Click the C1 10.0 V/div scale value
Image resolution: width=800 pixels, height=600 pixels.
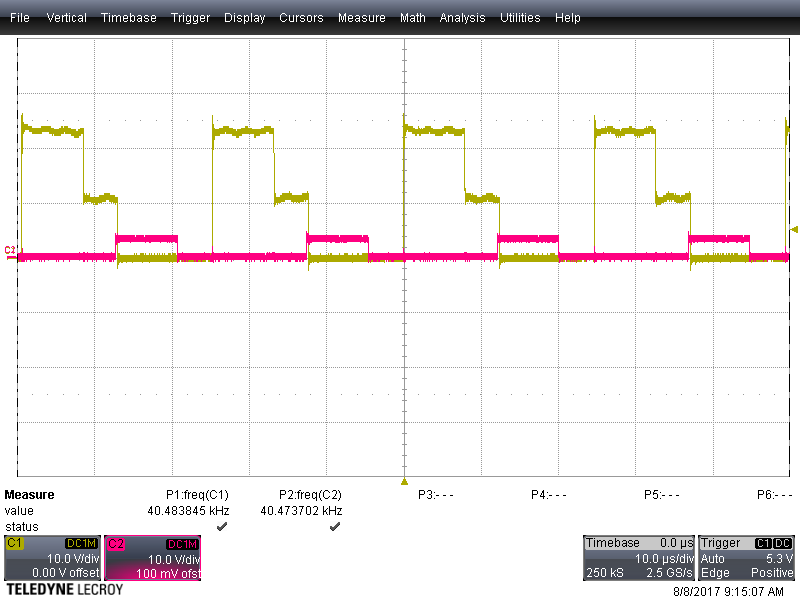(73, 559)
